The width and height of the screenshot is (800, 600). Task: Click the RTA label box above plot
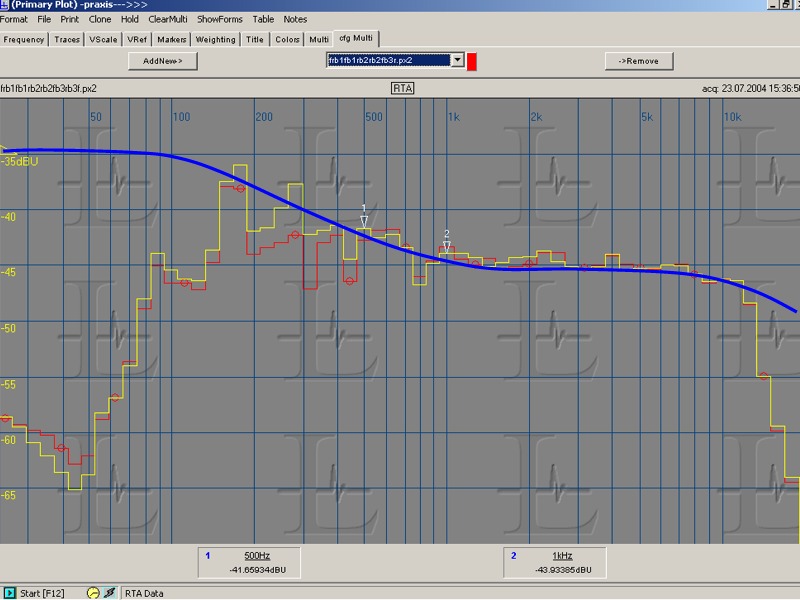403,88
